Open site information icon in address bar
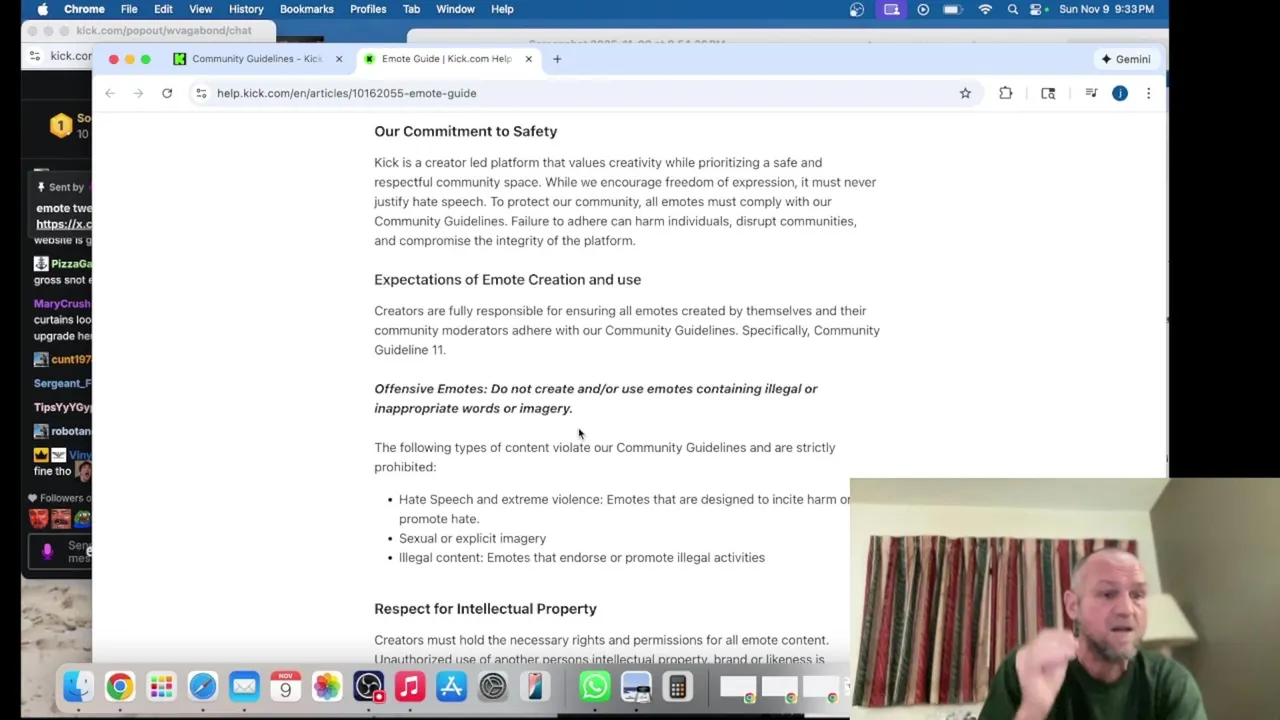The height and width of the screenshot is (720, 1280). pos(201,93)
